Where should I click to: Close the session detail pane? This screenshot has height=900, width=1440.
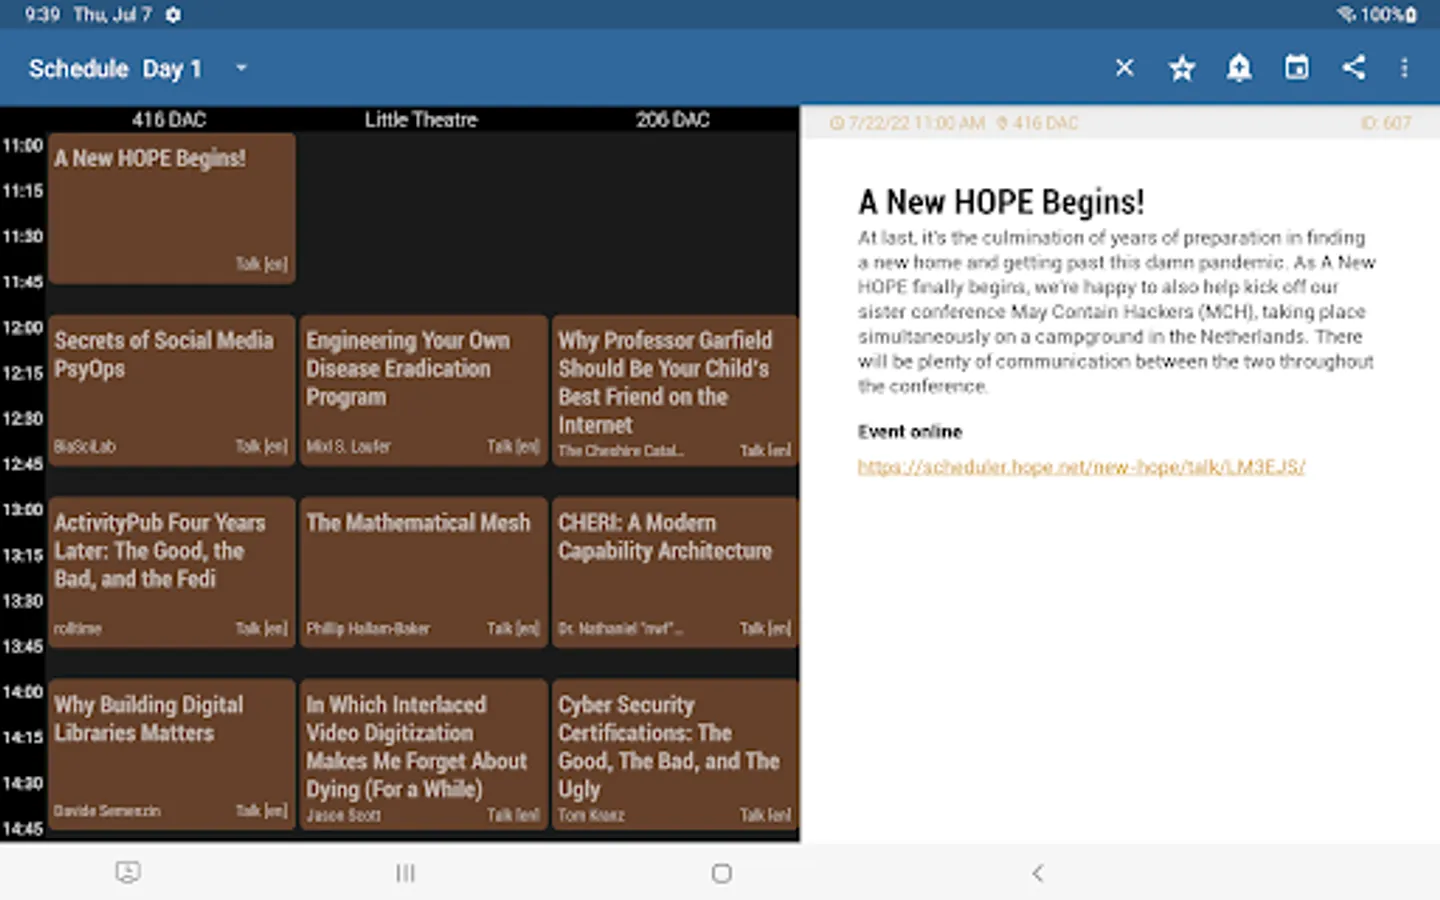pyautogui.click(x=1124, y=68)
